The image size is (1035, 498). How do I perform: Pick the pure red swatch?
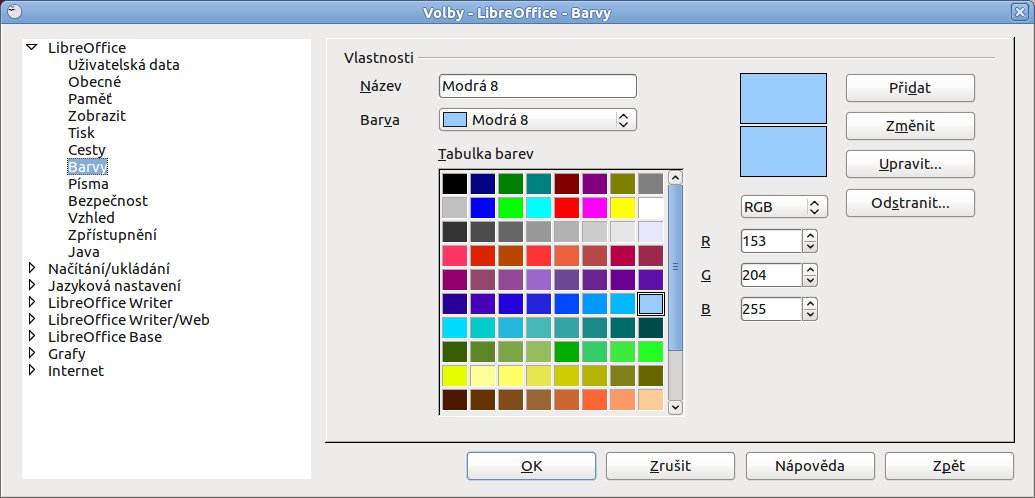566,208
